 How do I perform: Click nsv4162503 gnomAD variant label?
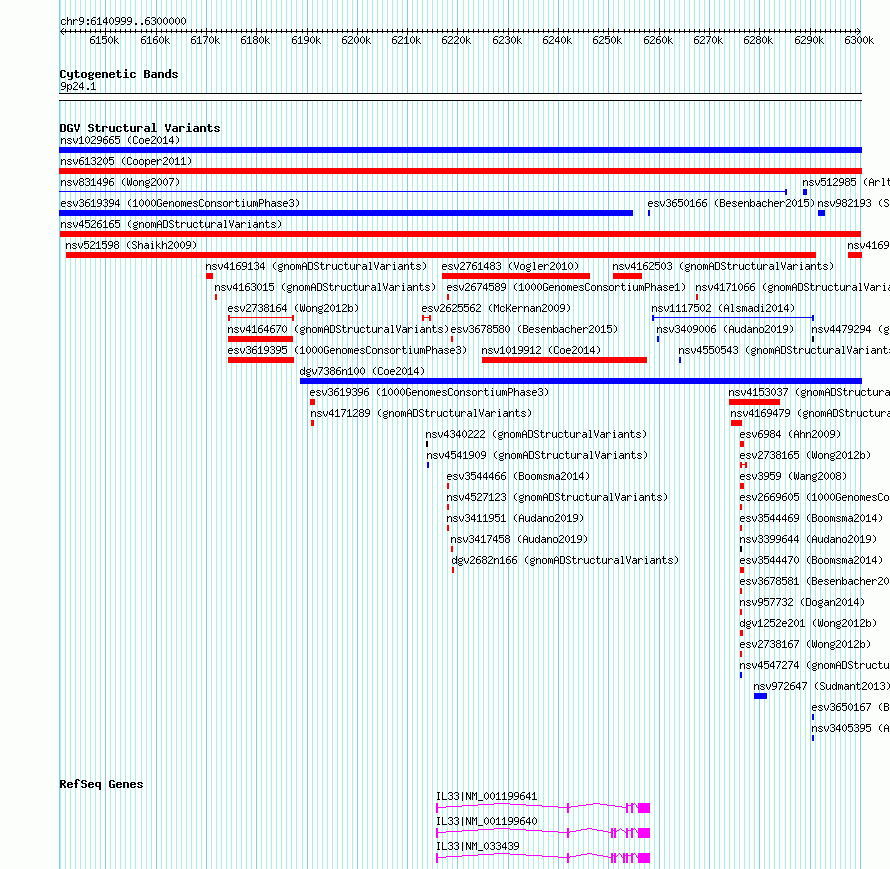point(723,266)
